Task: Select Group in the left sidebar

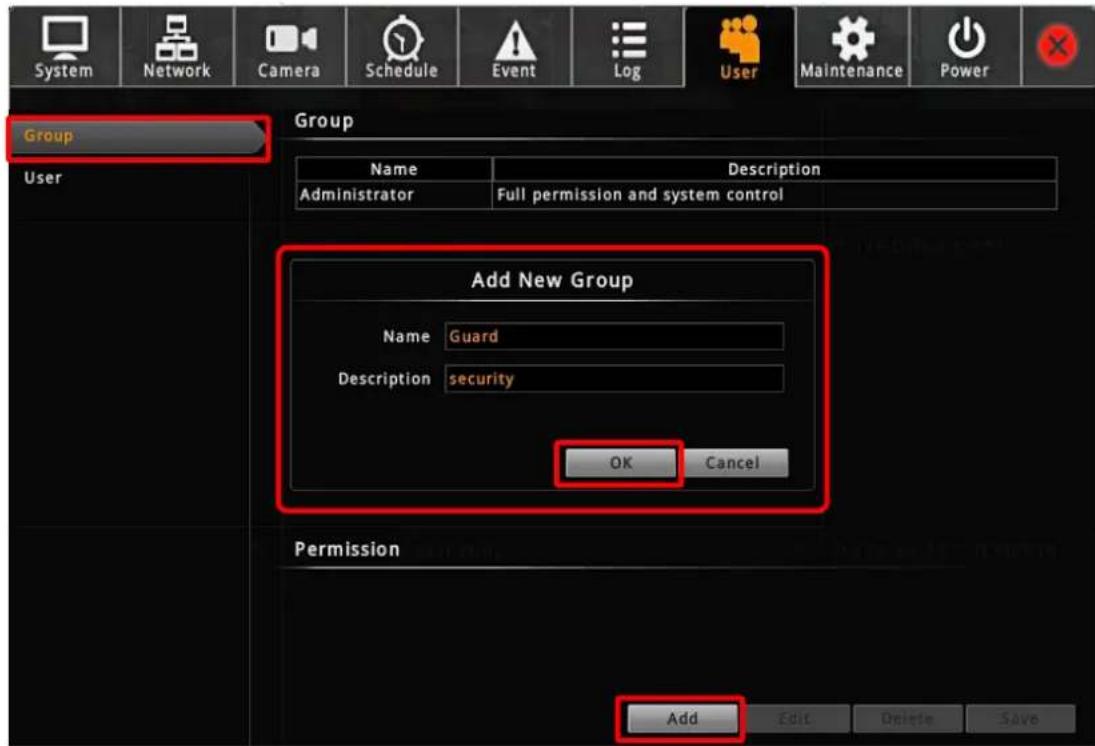Action: click(138, 137)
